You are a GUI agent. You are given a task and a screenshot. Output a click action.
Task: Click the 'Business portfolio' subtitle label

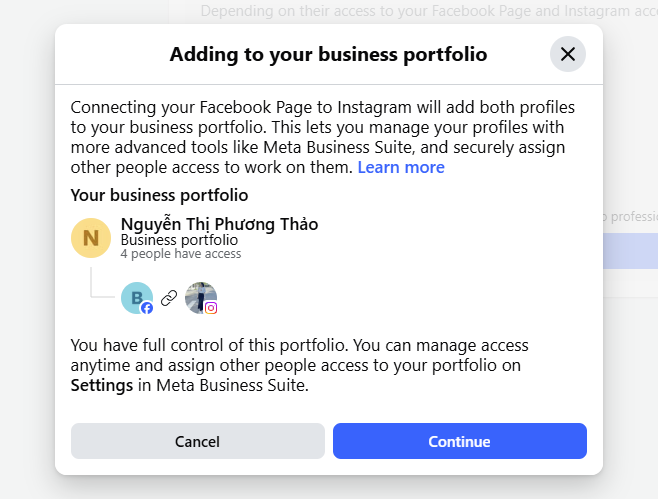[179, 240]
